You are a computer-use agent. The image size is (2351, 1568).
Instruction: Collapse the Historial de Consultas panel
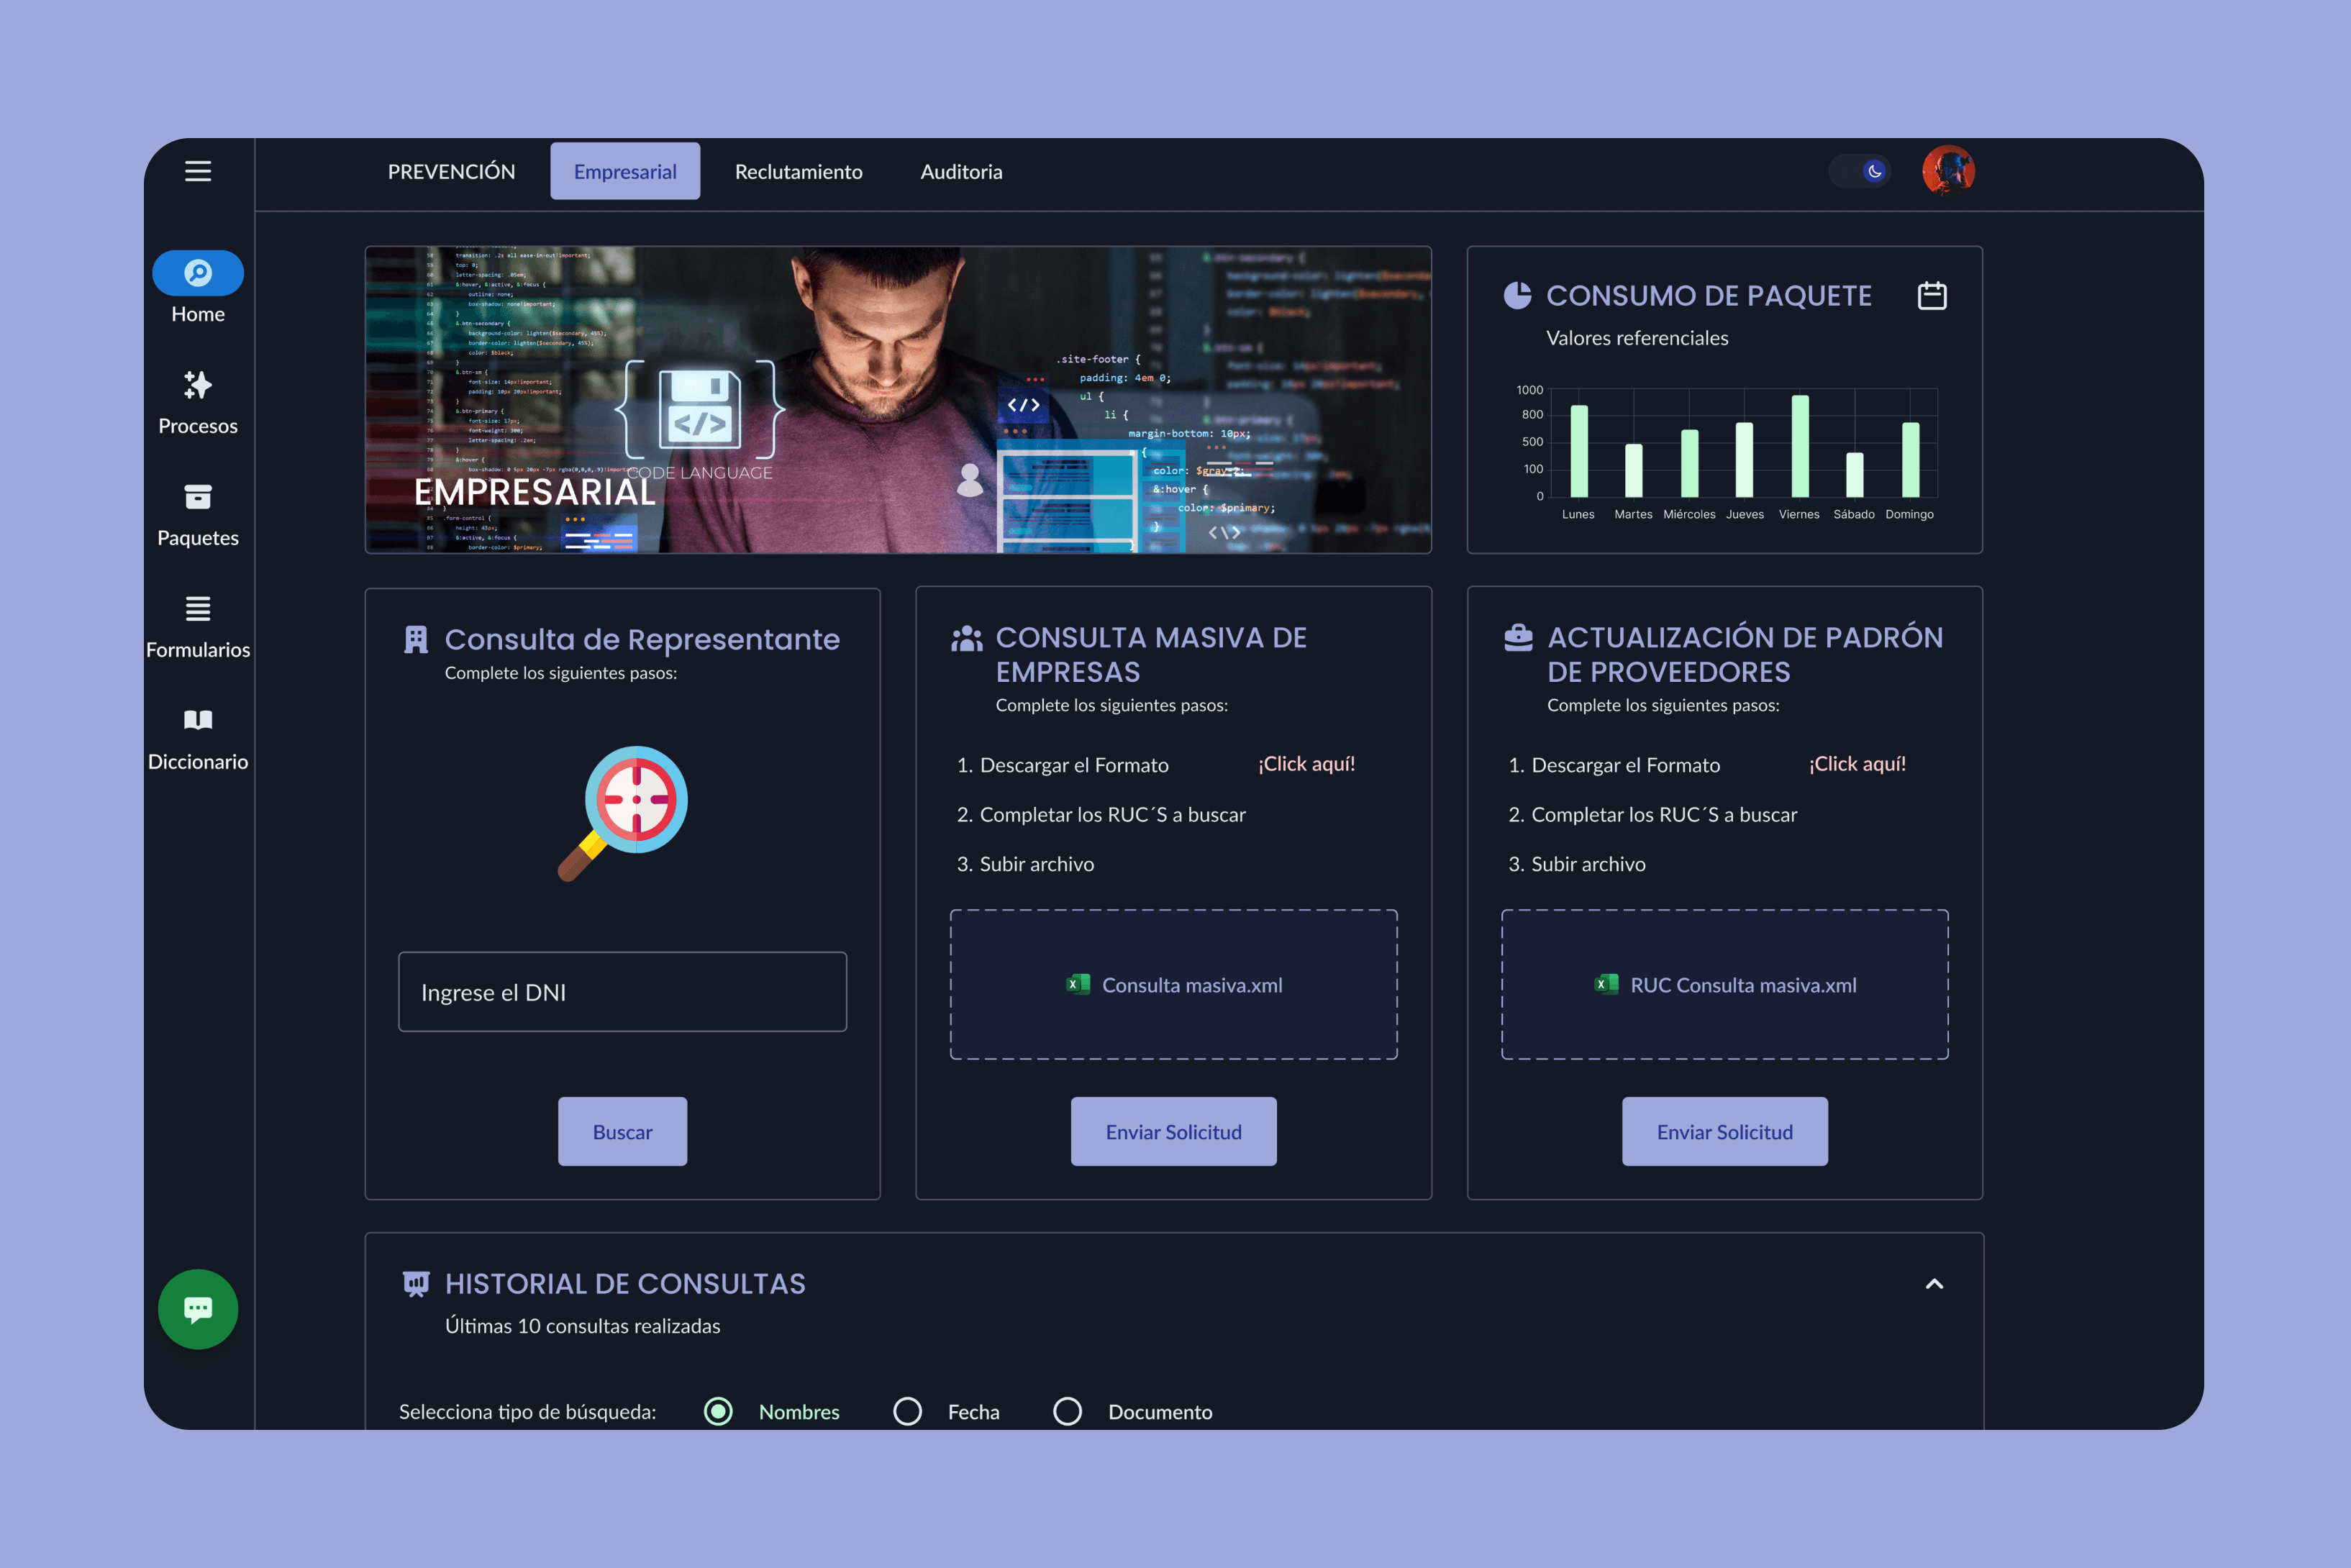pos(1934,1284)
